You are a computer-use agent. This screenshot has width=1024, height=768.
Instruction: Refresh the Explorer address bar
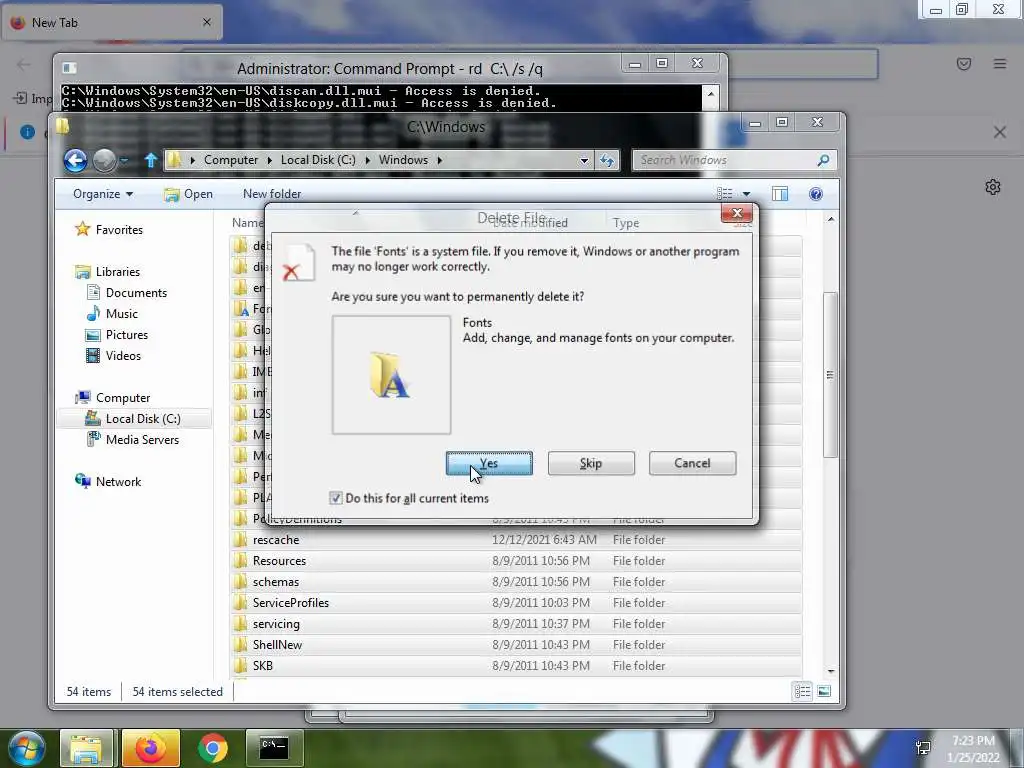click(x=607, y=161)
